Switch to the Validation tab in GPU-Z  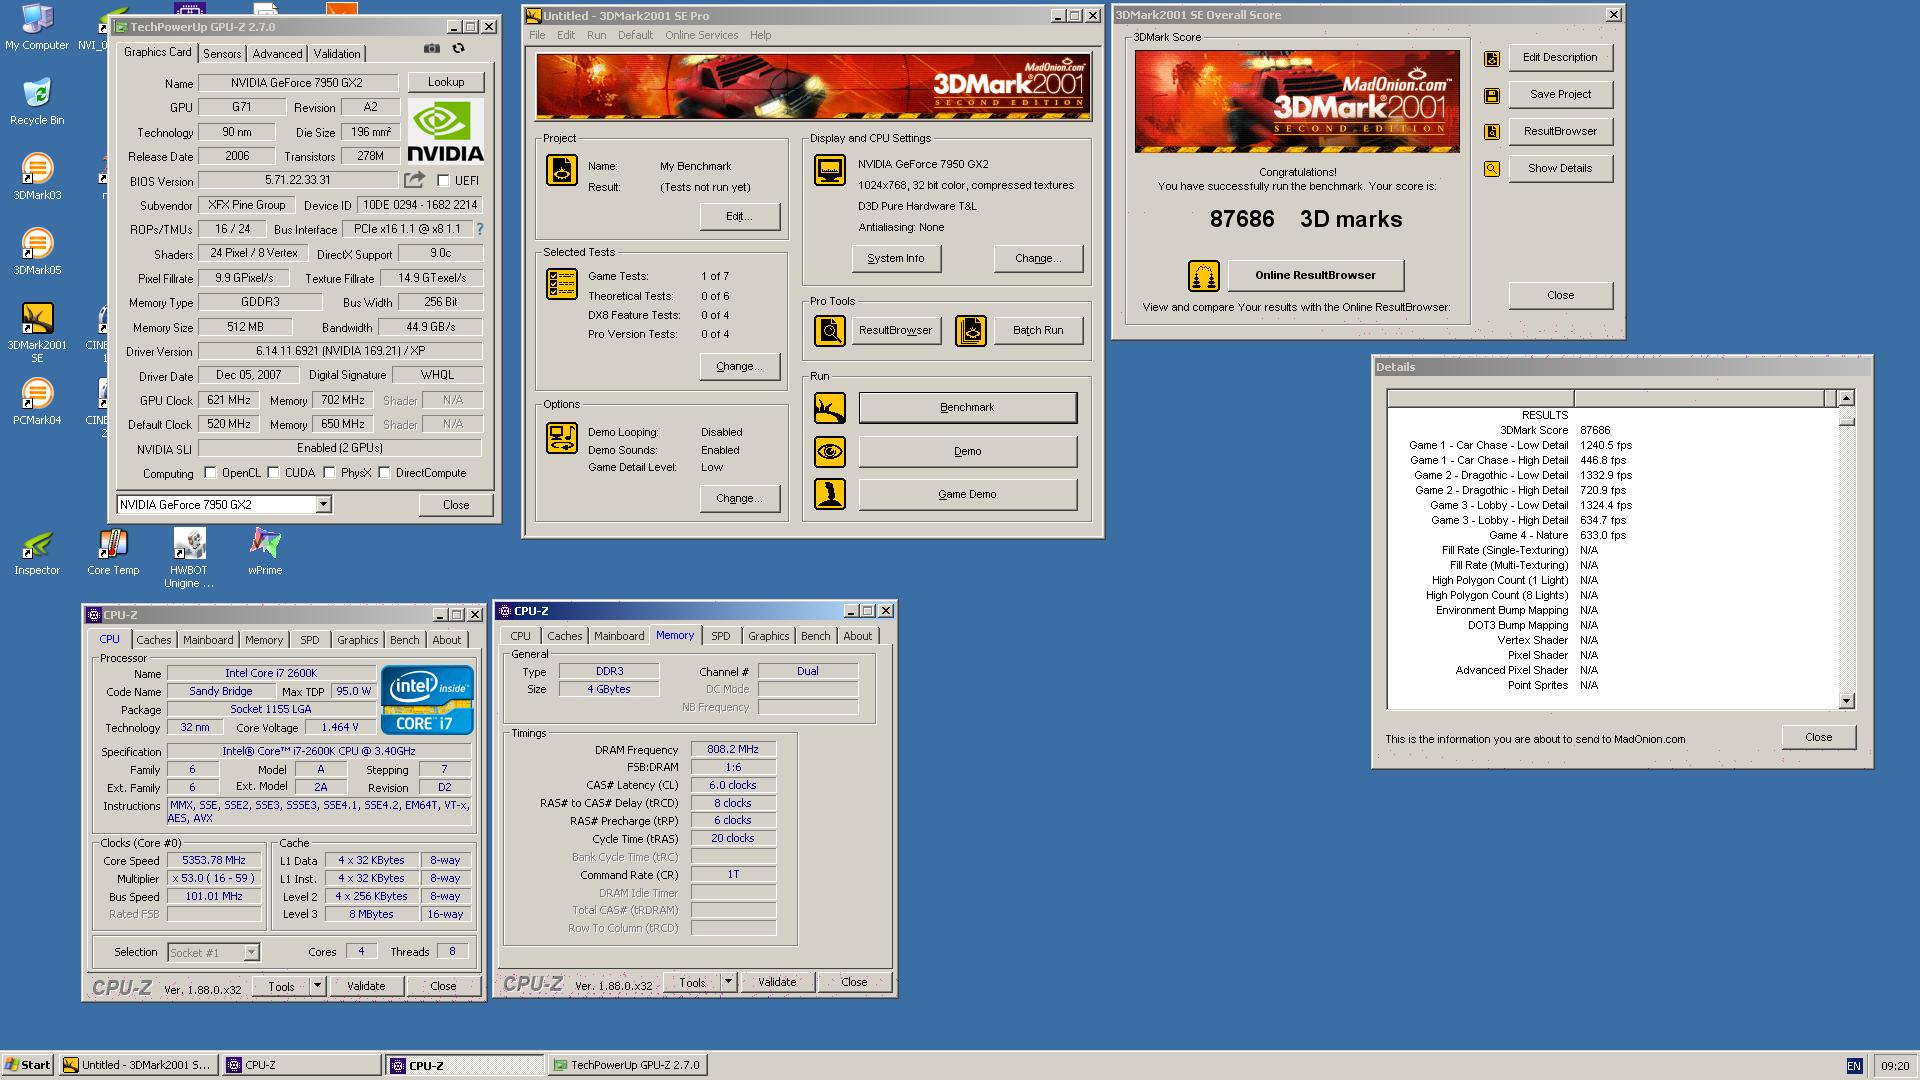[x=337, y=54]
